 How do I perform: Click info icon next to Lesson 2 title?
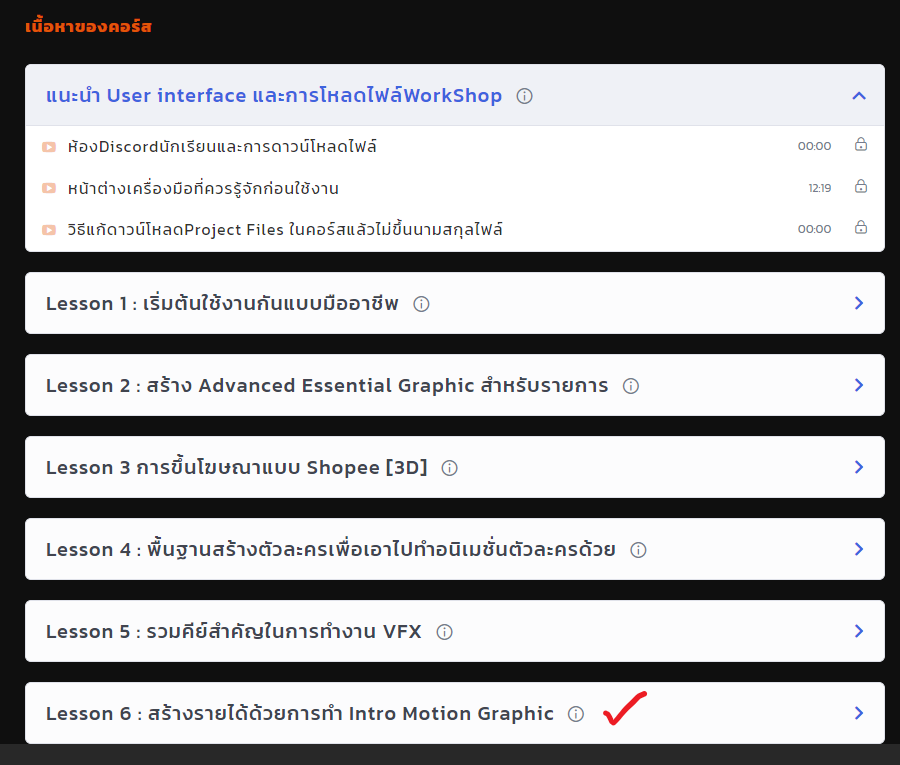[631, 386]
